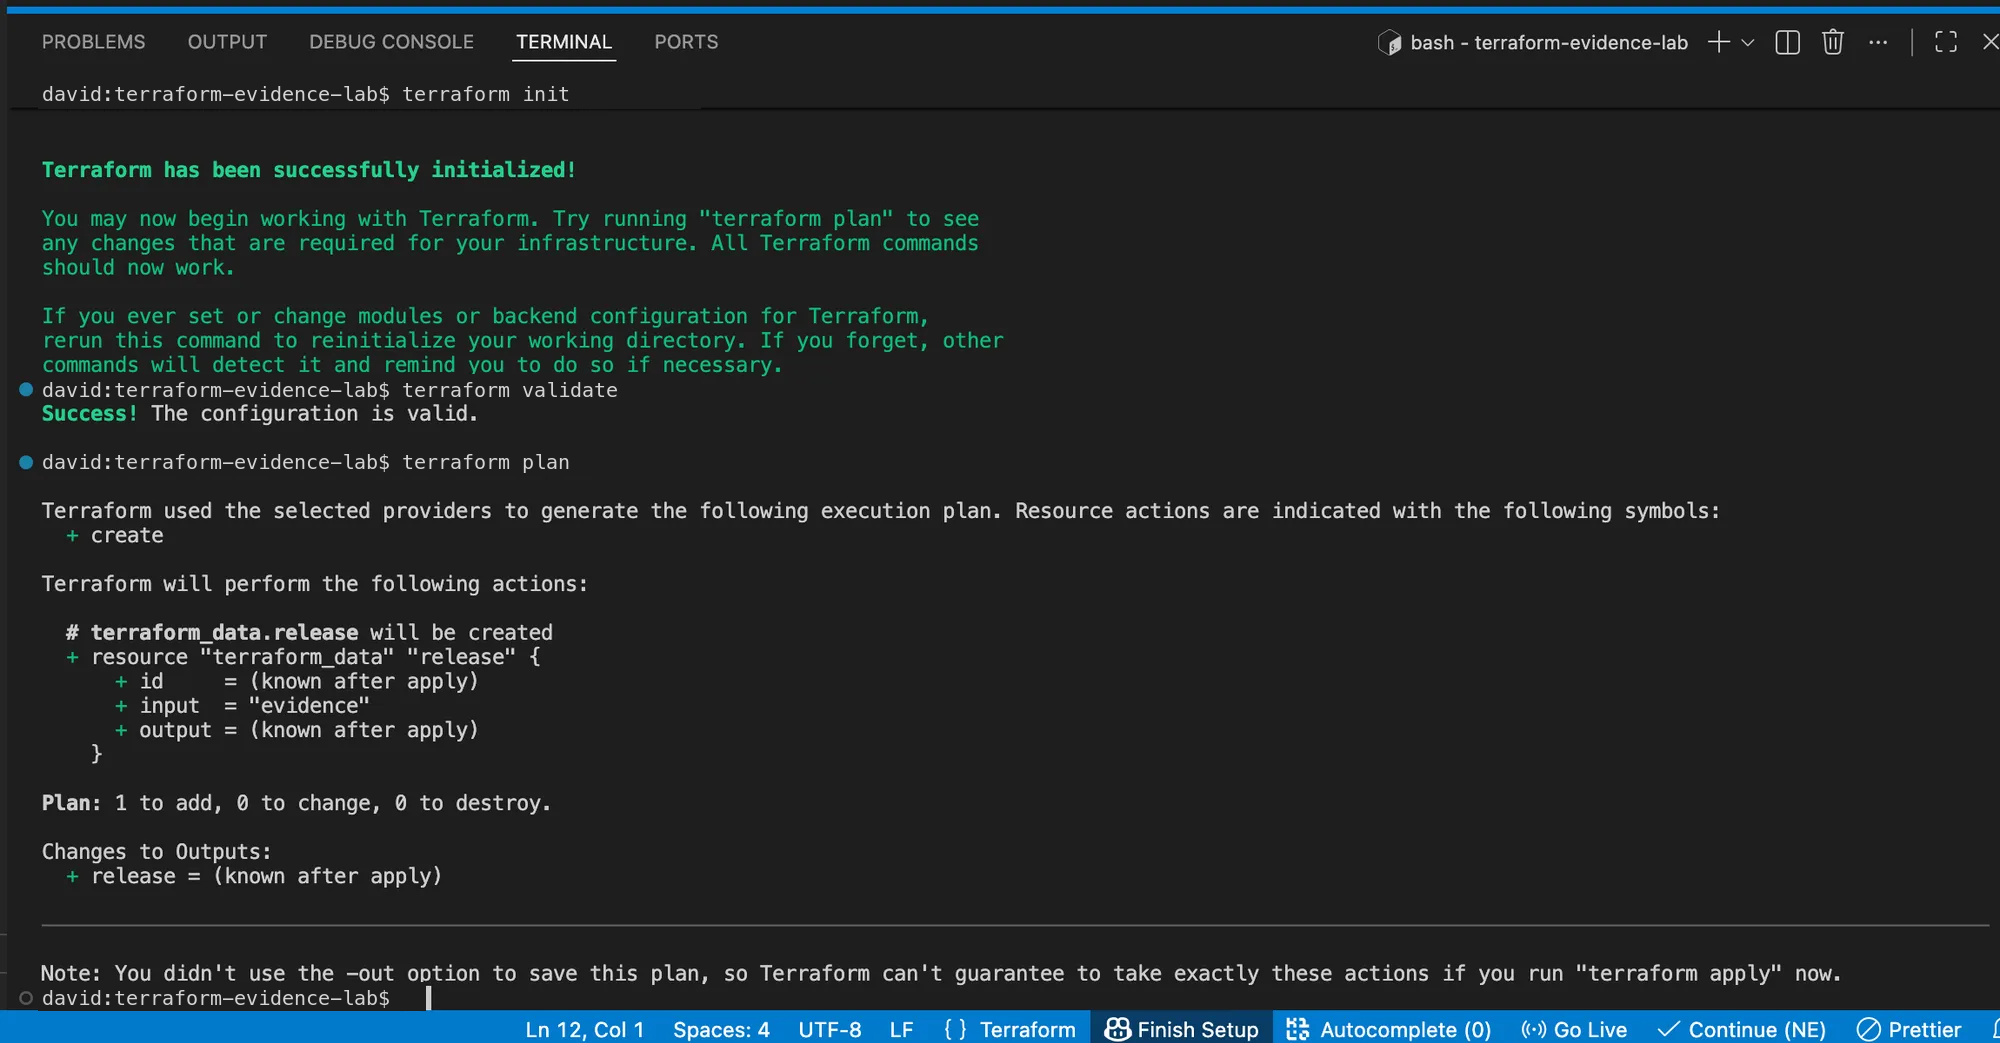The width and height of the screenshot is (2000, 1043).
Task: Click Finish Setup Copilot status item
Action: click(1181, 1029)
